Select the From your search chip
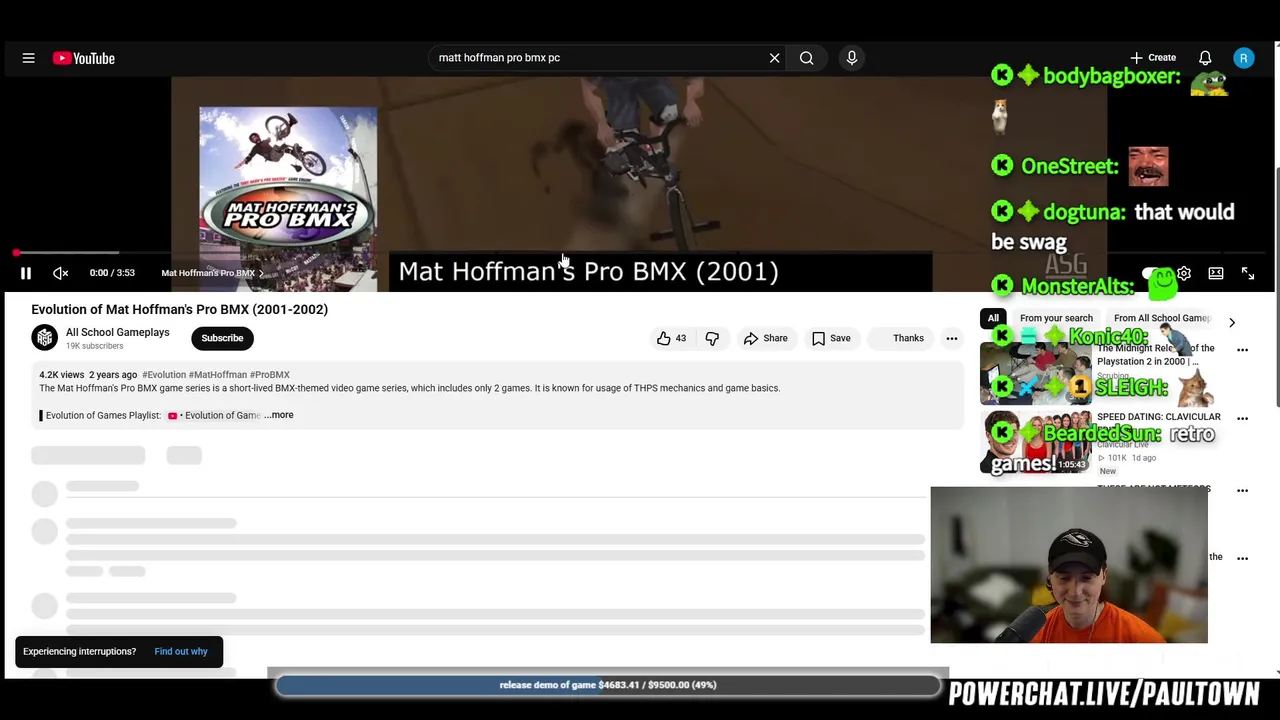 coord(1056,318)
